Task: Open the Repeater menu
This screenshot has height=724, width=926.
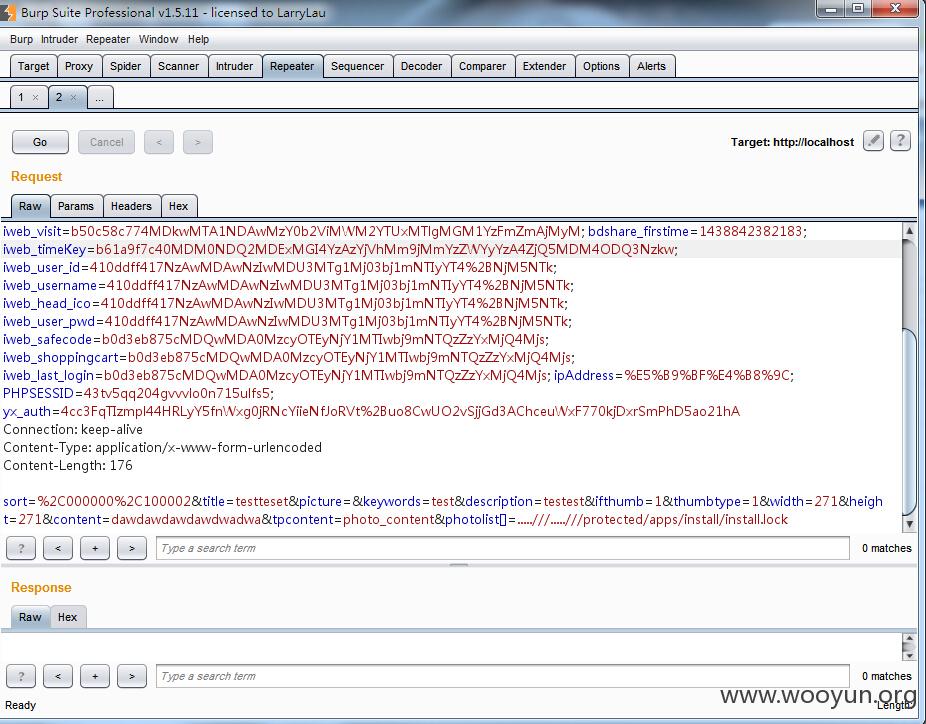Action: [x=107, y=39]
